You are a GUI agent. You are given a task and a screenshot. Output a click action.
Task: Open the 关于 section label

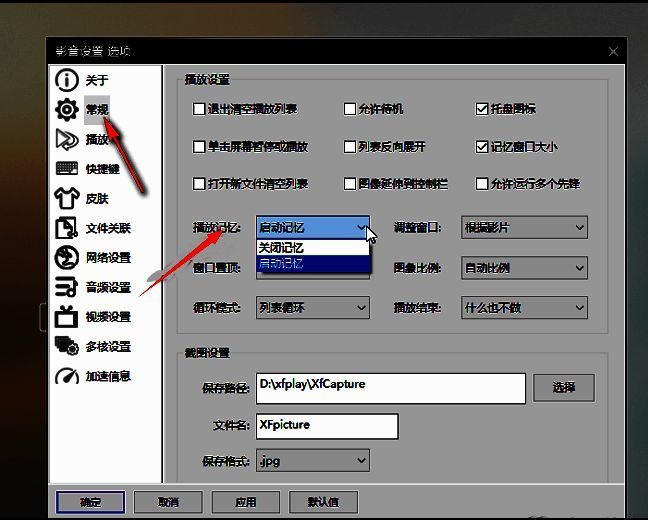click(x=97, y=80)
